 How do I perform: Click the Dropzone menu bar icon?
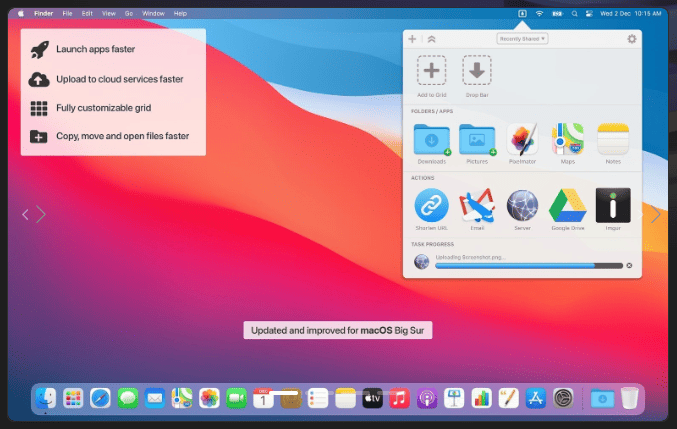pyautogui.click(x=522, y=13)
